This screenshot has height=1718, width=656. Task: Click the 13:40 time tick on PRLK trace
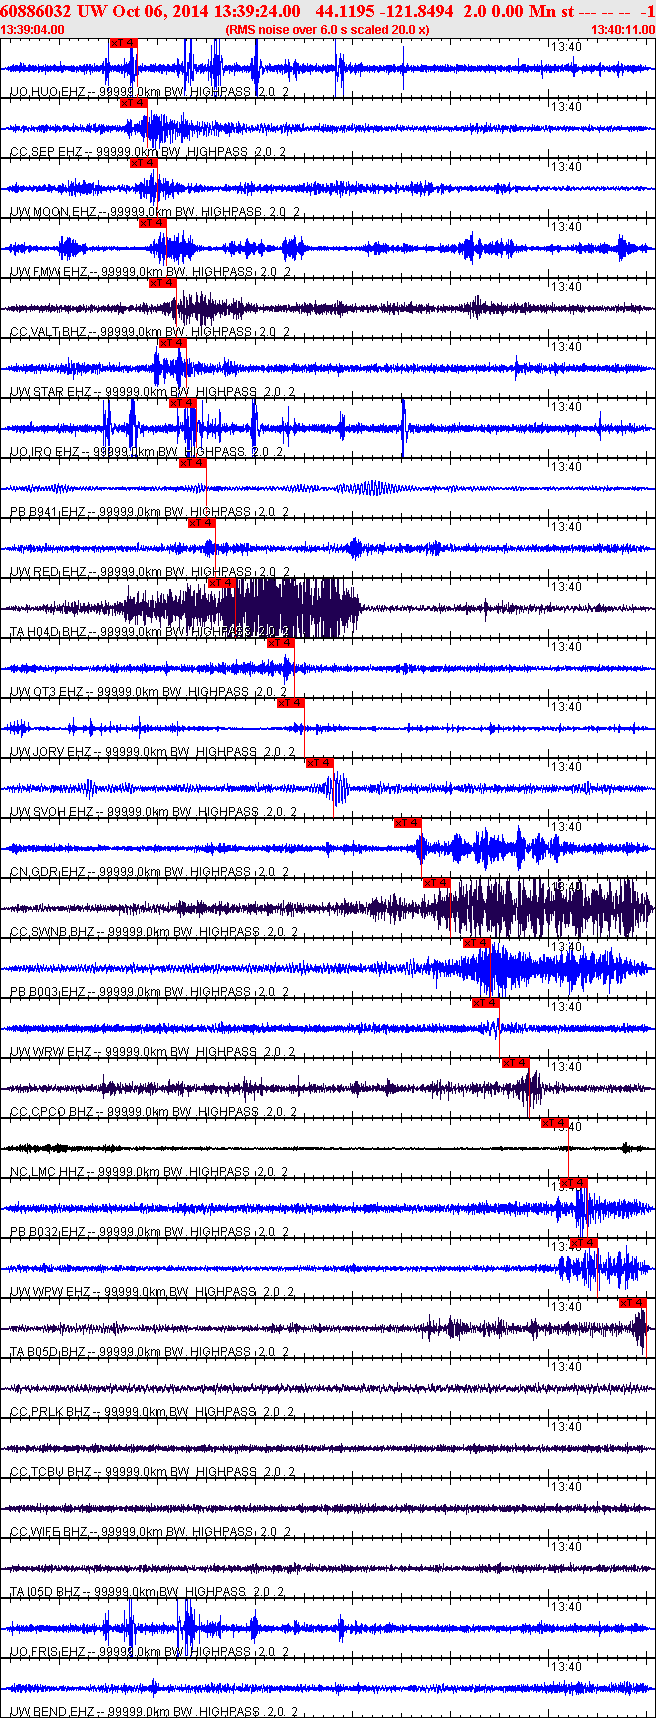[566, 1367]
